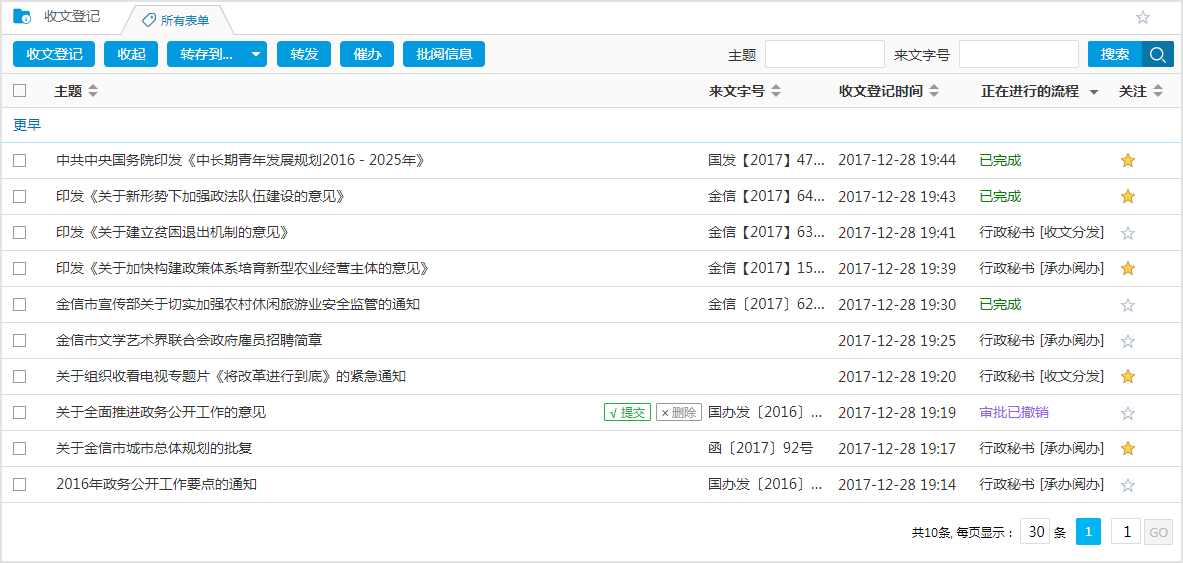Unstar the 将改革进行到底 notice row
This screenshot has height=563, width=1183.
pos(1128,376)
